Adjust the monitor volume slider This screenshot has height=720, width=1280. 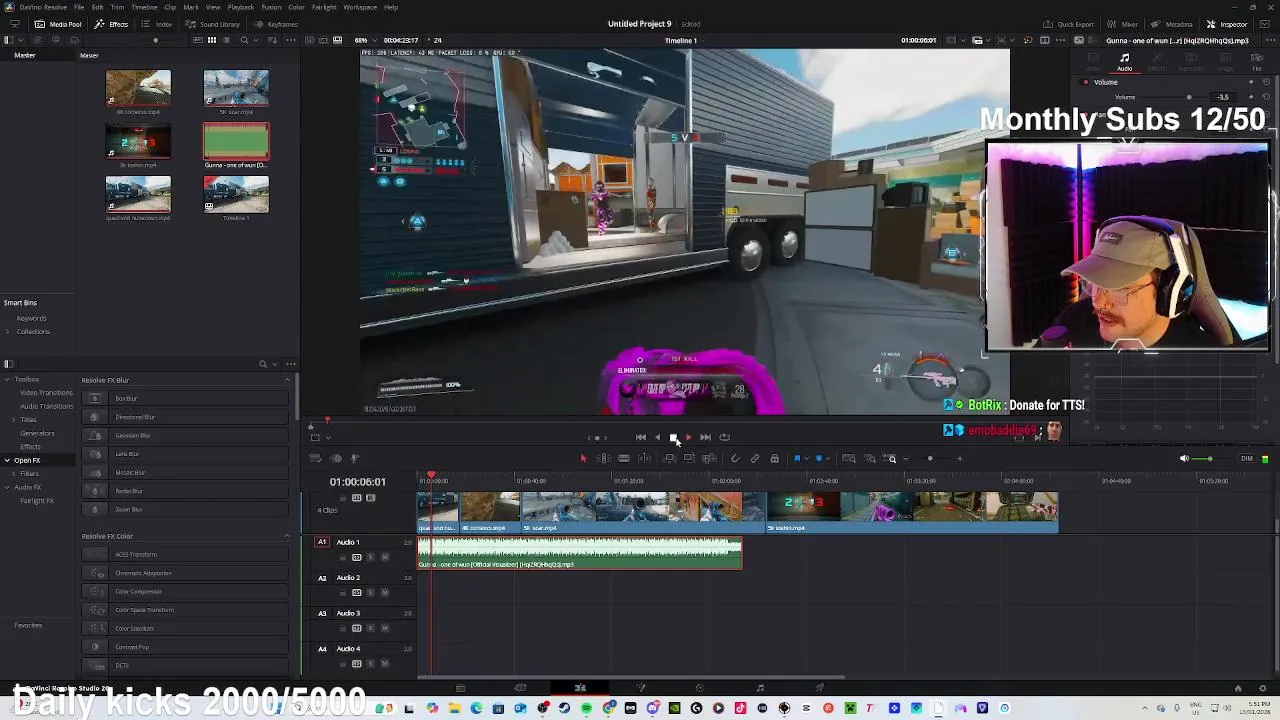tap(1210, 459)
